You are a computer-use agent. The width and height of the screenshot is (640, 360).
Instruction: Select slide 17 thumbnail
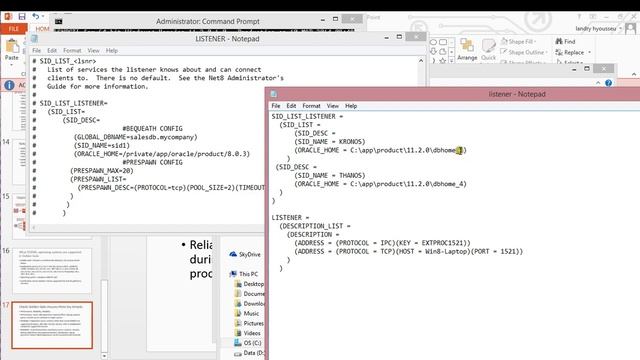pyautogui.click(x=52, y=325)
